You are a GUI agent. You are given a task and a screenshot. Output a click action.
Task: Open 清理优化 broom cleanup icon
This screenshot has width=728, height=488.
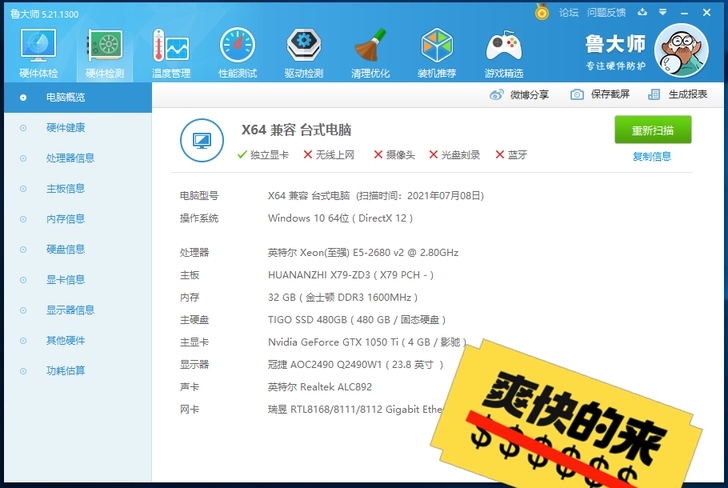(370, 53)
